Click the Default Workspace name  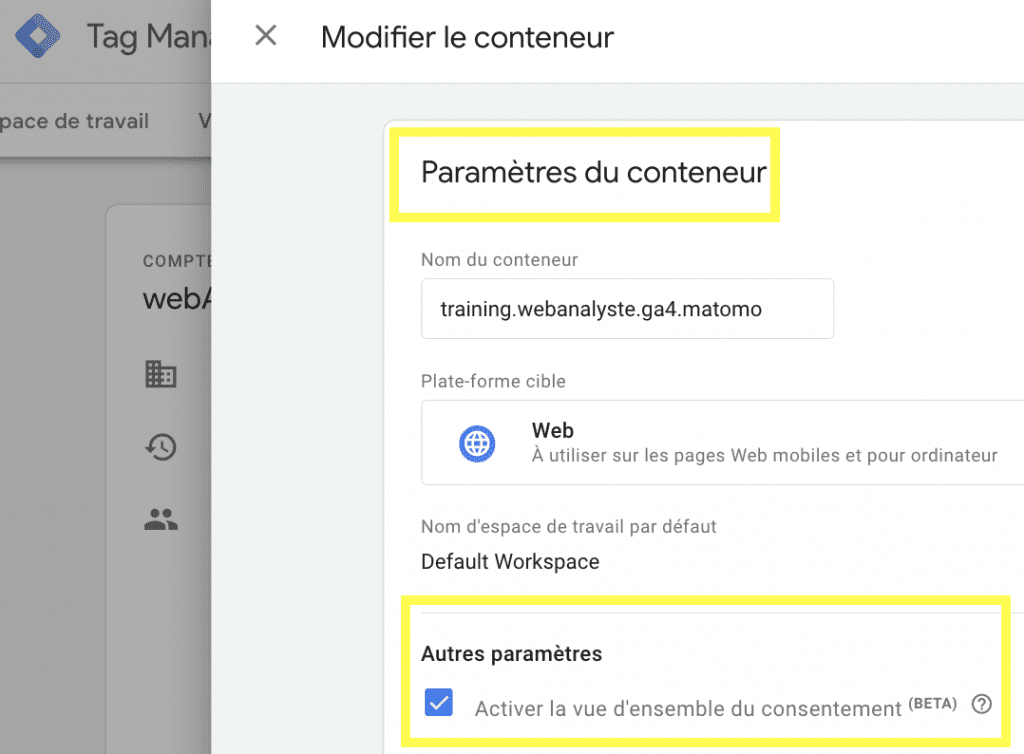pos(510,562)
